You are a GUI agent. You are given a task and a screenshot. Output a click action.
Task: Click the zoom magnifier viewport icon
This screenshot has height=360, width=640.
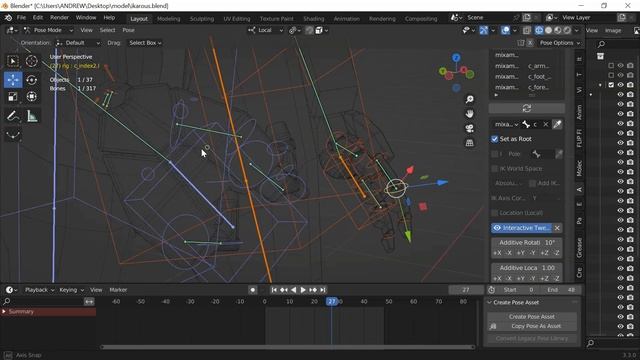pyautogui.click(x=470, y=99)
